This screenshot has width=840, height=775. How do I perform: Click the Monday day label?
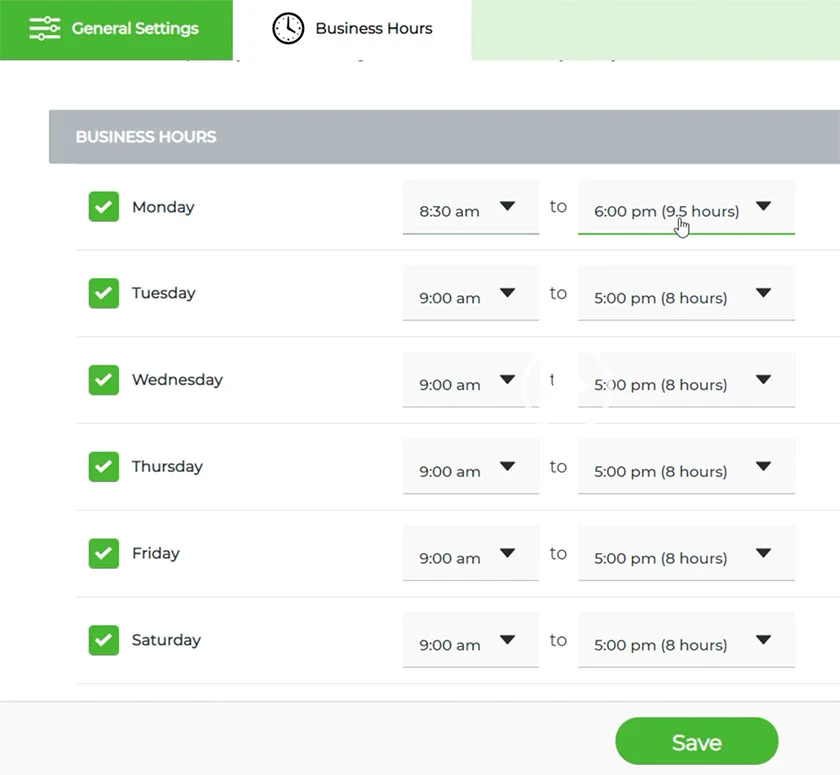click(x=163, y=207)
